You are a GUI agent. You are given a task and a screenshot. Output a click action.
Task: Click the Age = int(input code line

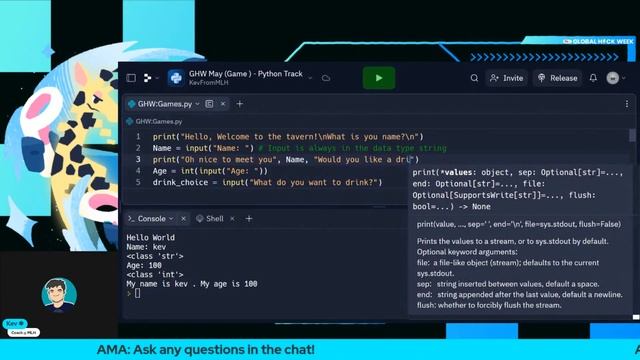coord(210,171)
